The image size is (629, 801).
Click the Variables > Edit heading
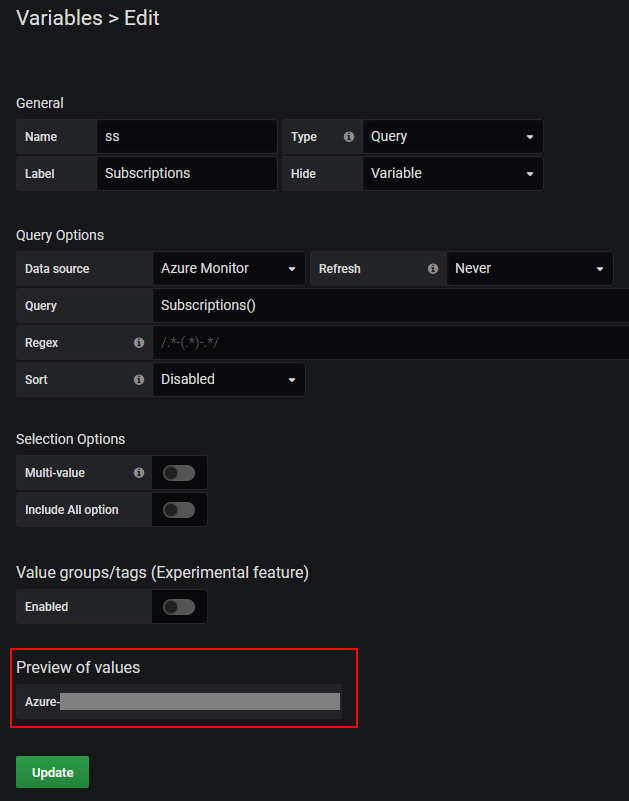(88, 18)
